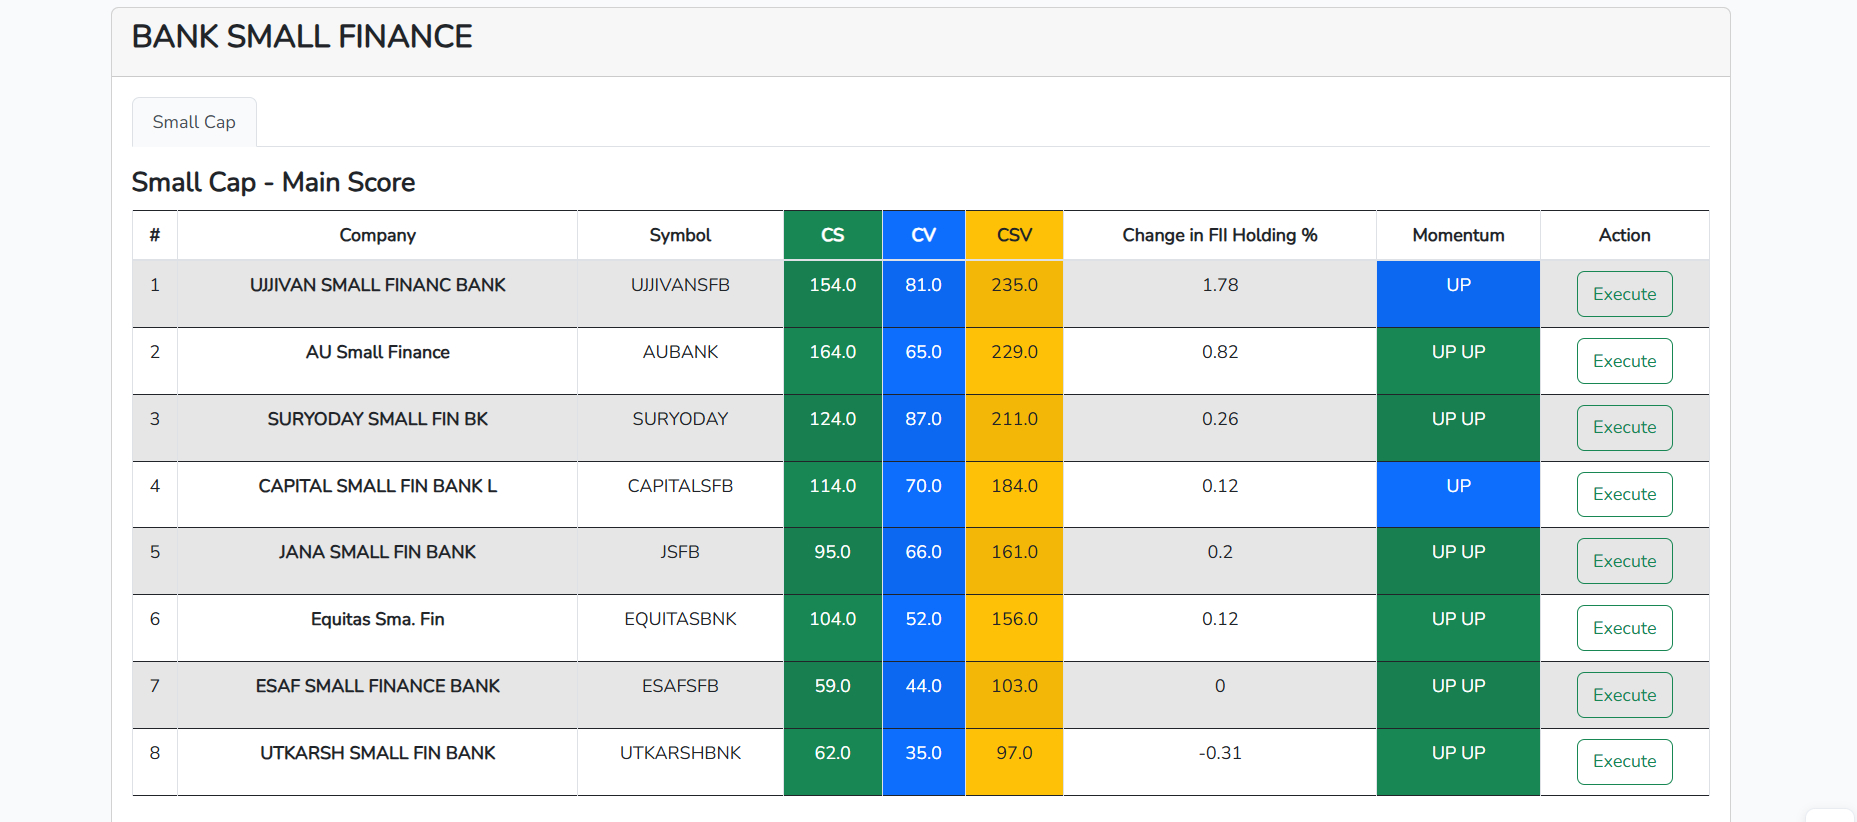1857x822 pixels.
Task: Execute action for UTKARSH SMALL FIN BANK
Action: [x=1624, y=761]
